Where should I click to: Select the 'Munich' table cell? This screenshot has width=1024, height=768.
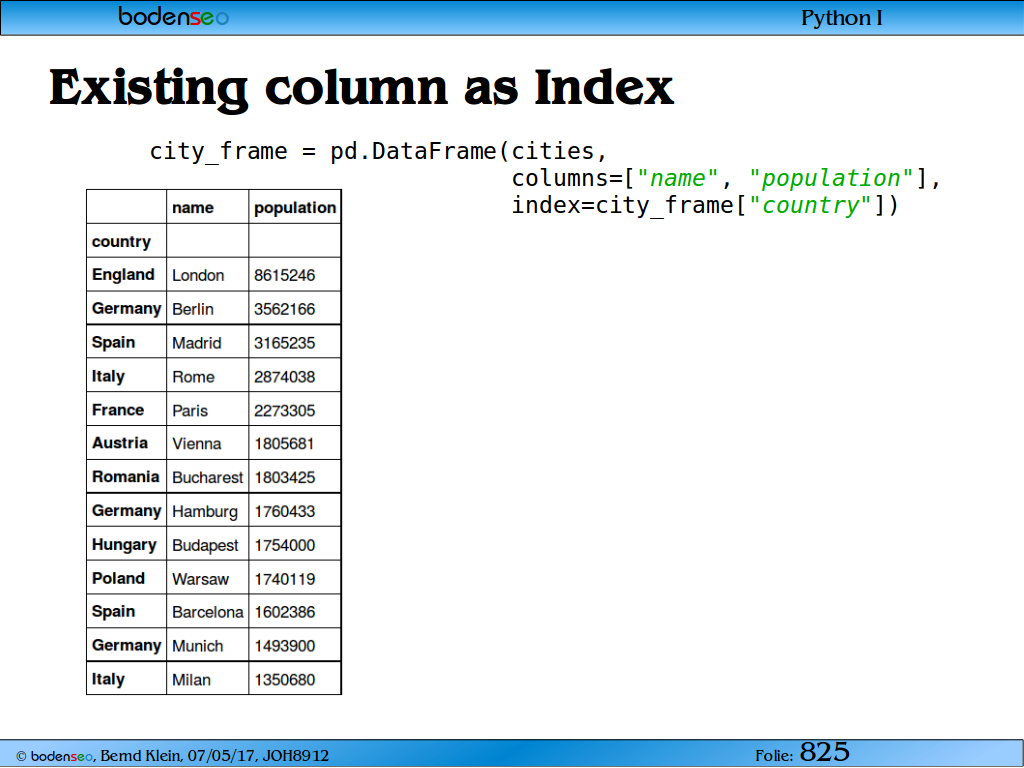[208, 646]
